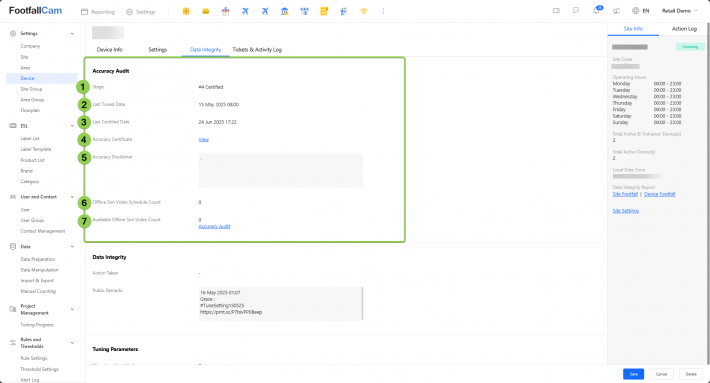Open the Settings top menu
This screenshot has width=710, height=383.
(x=141, y=12)
